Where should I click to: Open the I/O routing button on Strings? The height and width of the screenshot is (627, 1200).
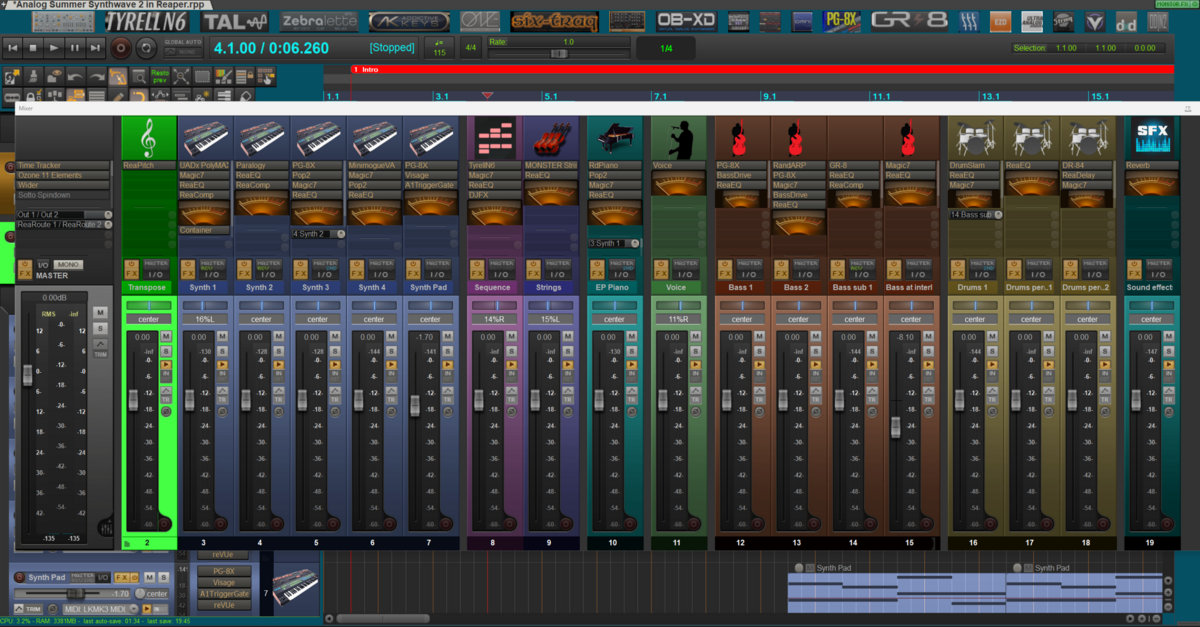[x=557, y=273]
